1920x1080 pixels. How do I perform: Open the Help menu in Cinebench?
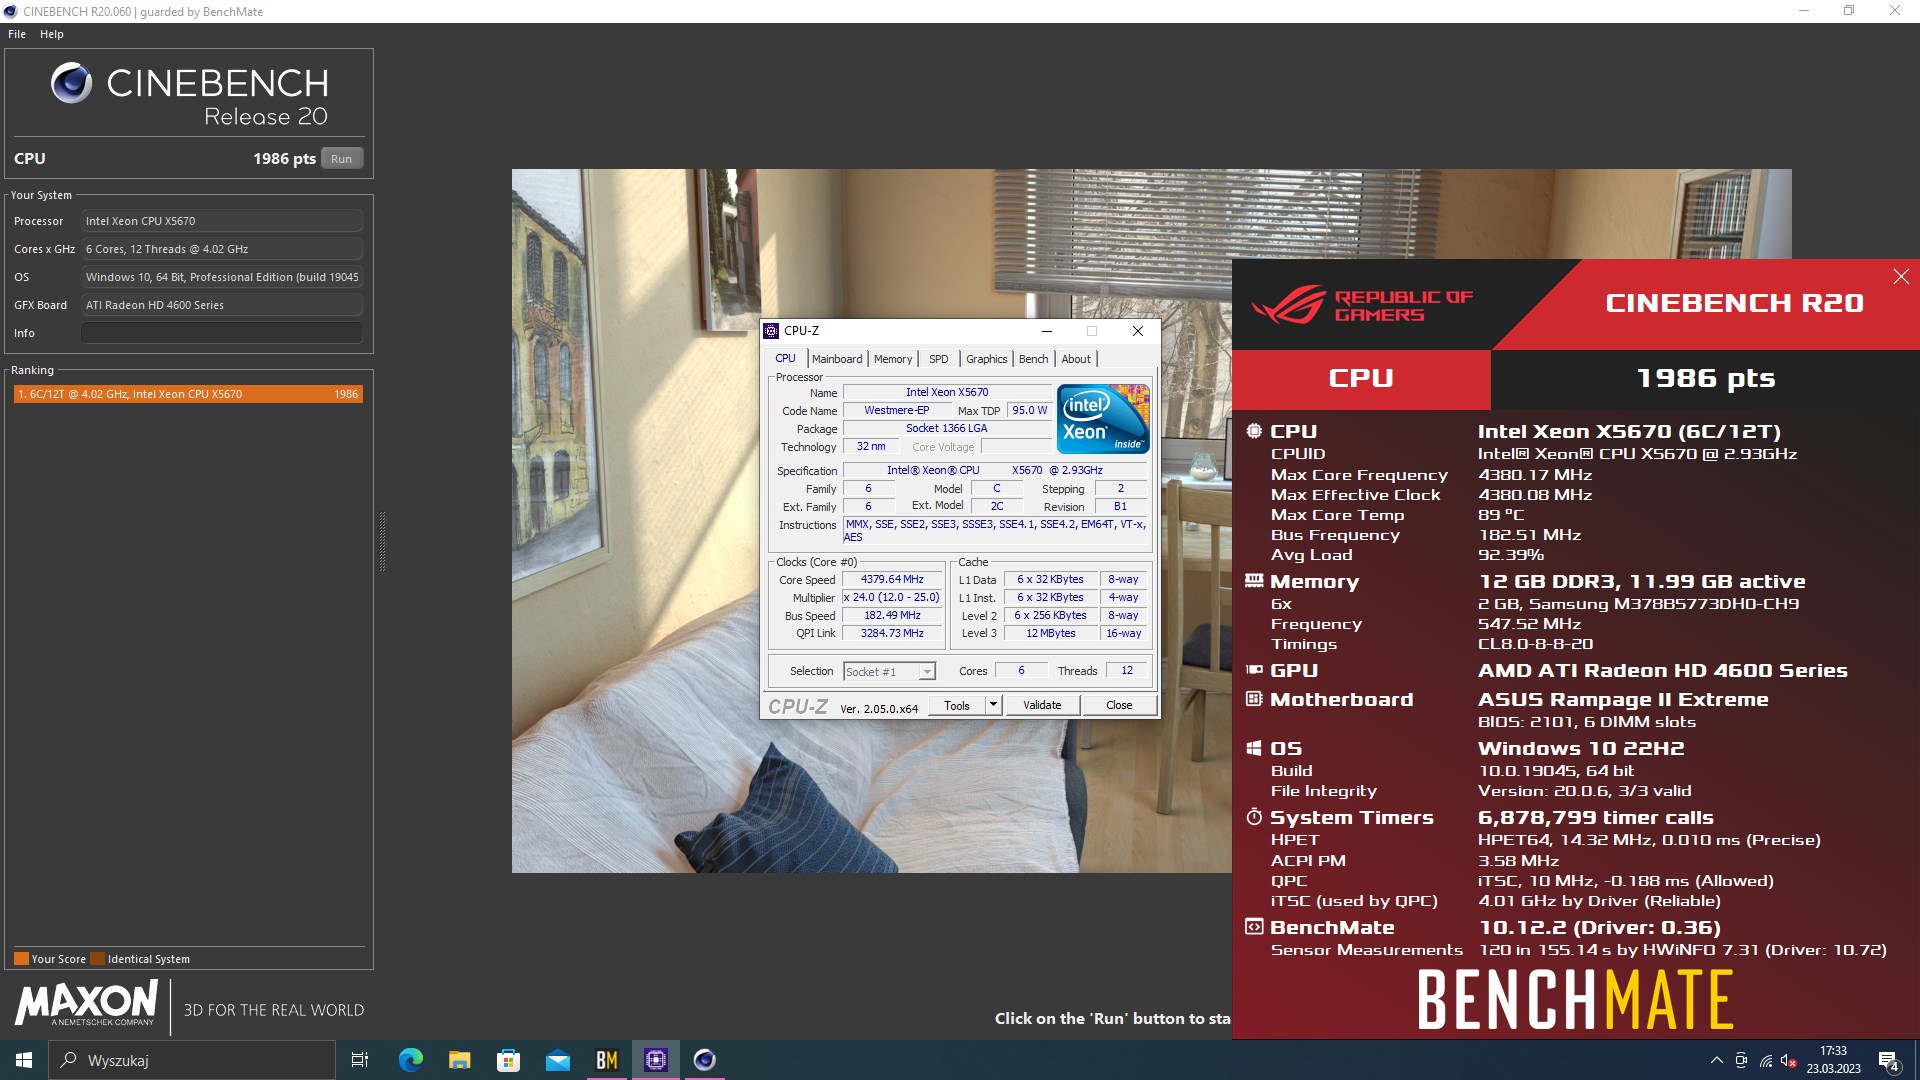52,34
